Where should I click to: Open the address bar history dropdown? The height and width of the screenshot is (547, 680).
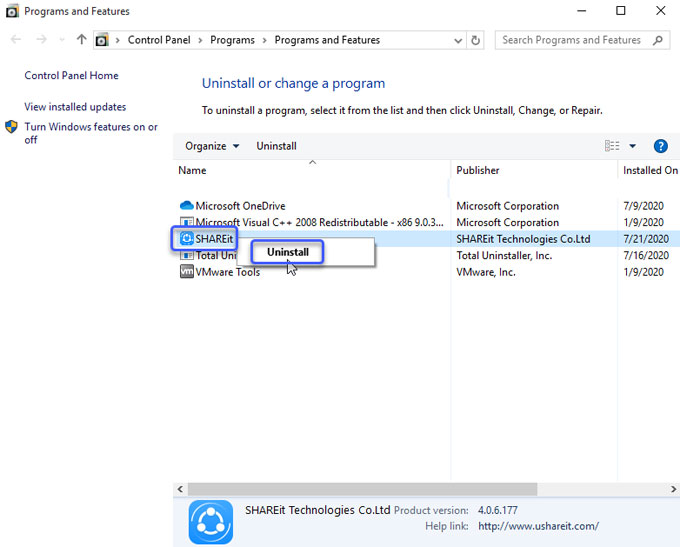point(458,40)
